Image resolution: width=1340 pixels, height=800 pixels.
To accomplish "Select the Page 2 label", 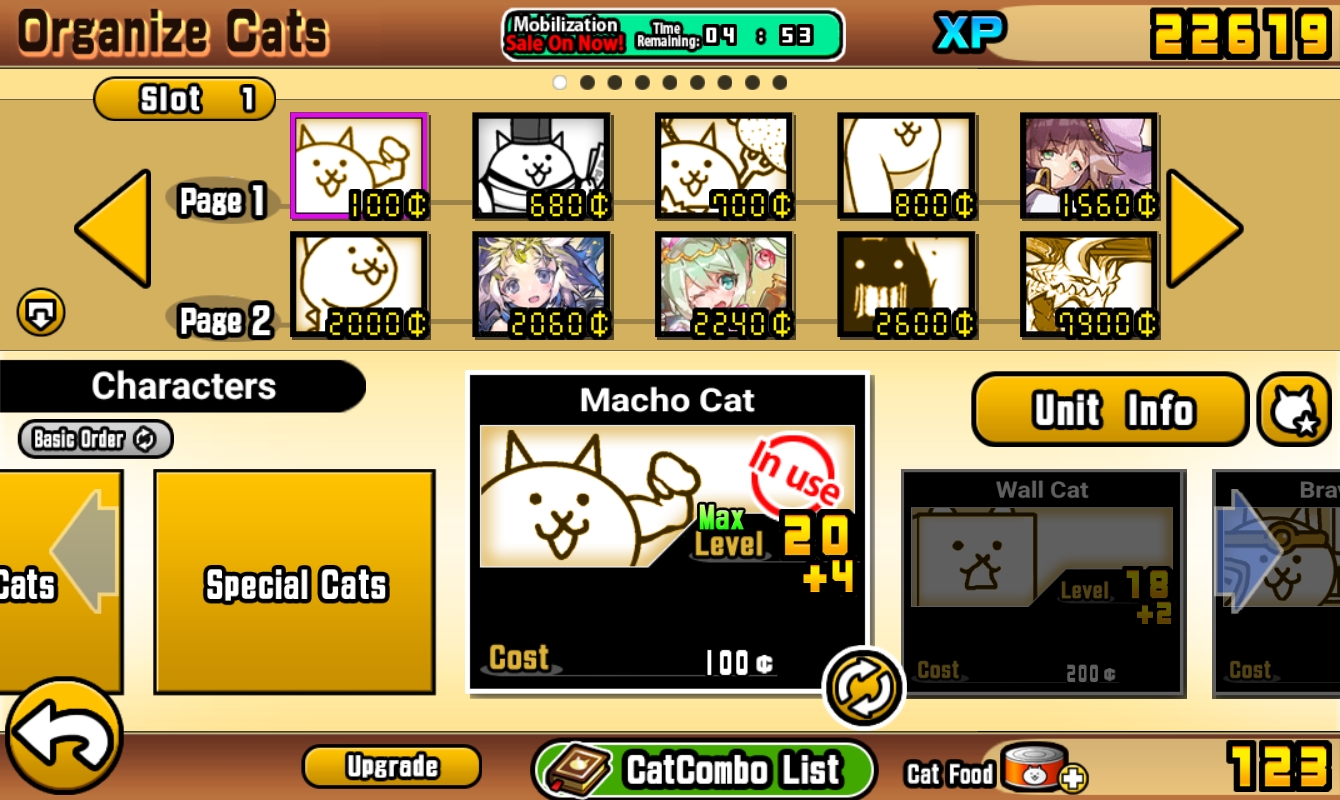I will [225, 320].
